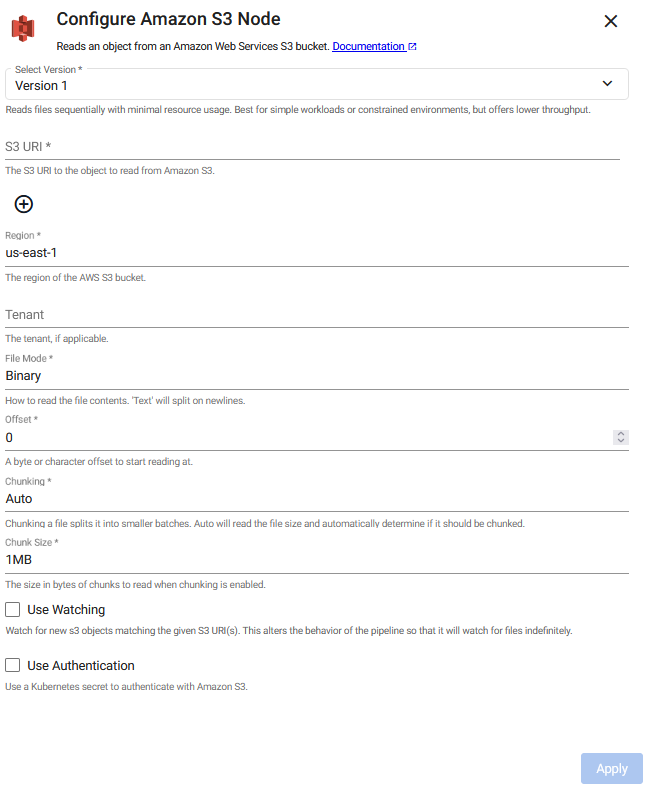Viewport: 650px width, 792px height.
Task: Click the S3 URI input field
Action: [x=312, y=146]
